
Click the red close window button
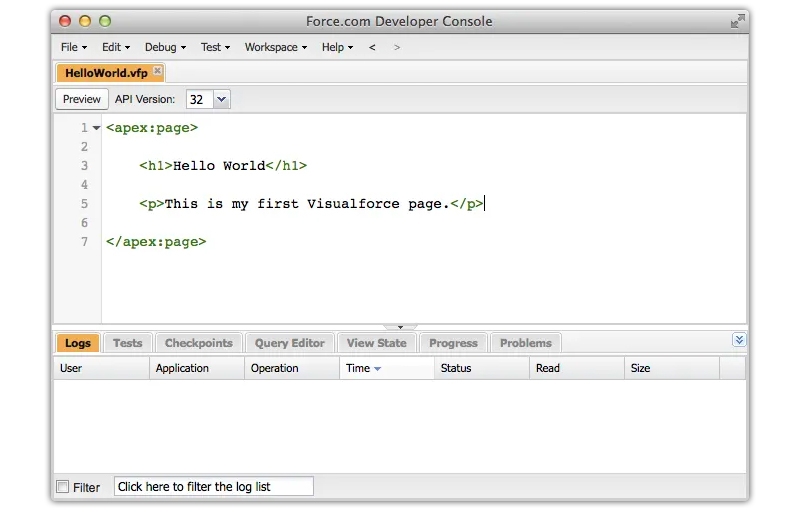65,21
